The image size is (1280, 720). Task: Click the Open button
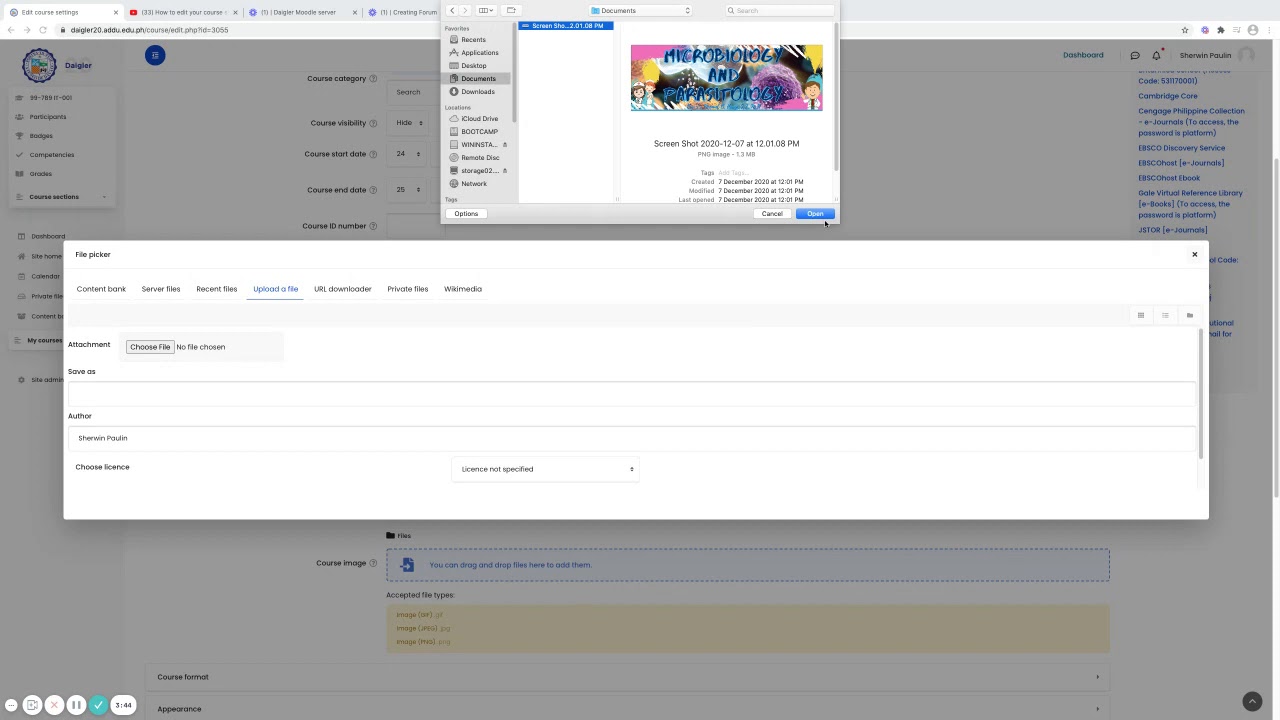pos(815,213)
